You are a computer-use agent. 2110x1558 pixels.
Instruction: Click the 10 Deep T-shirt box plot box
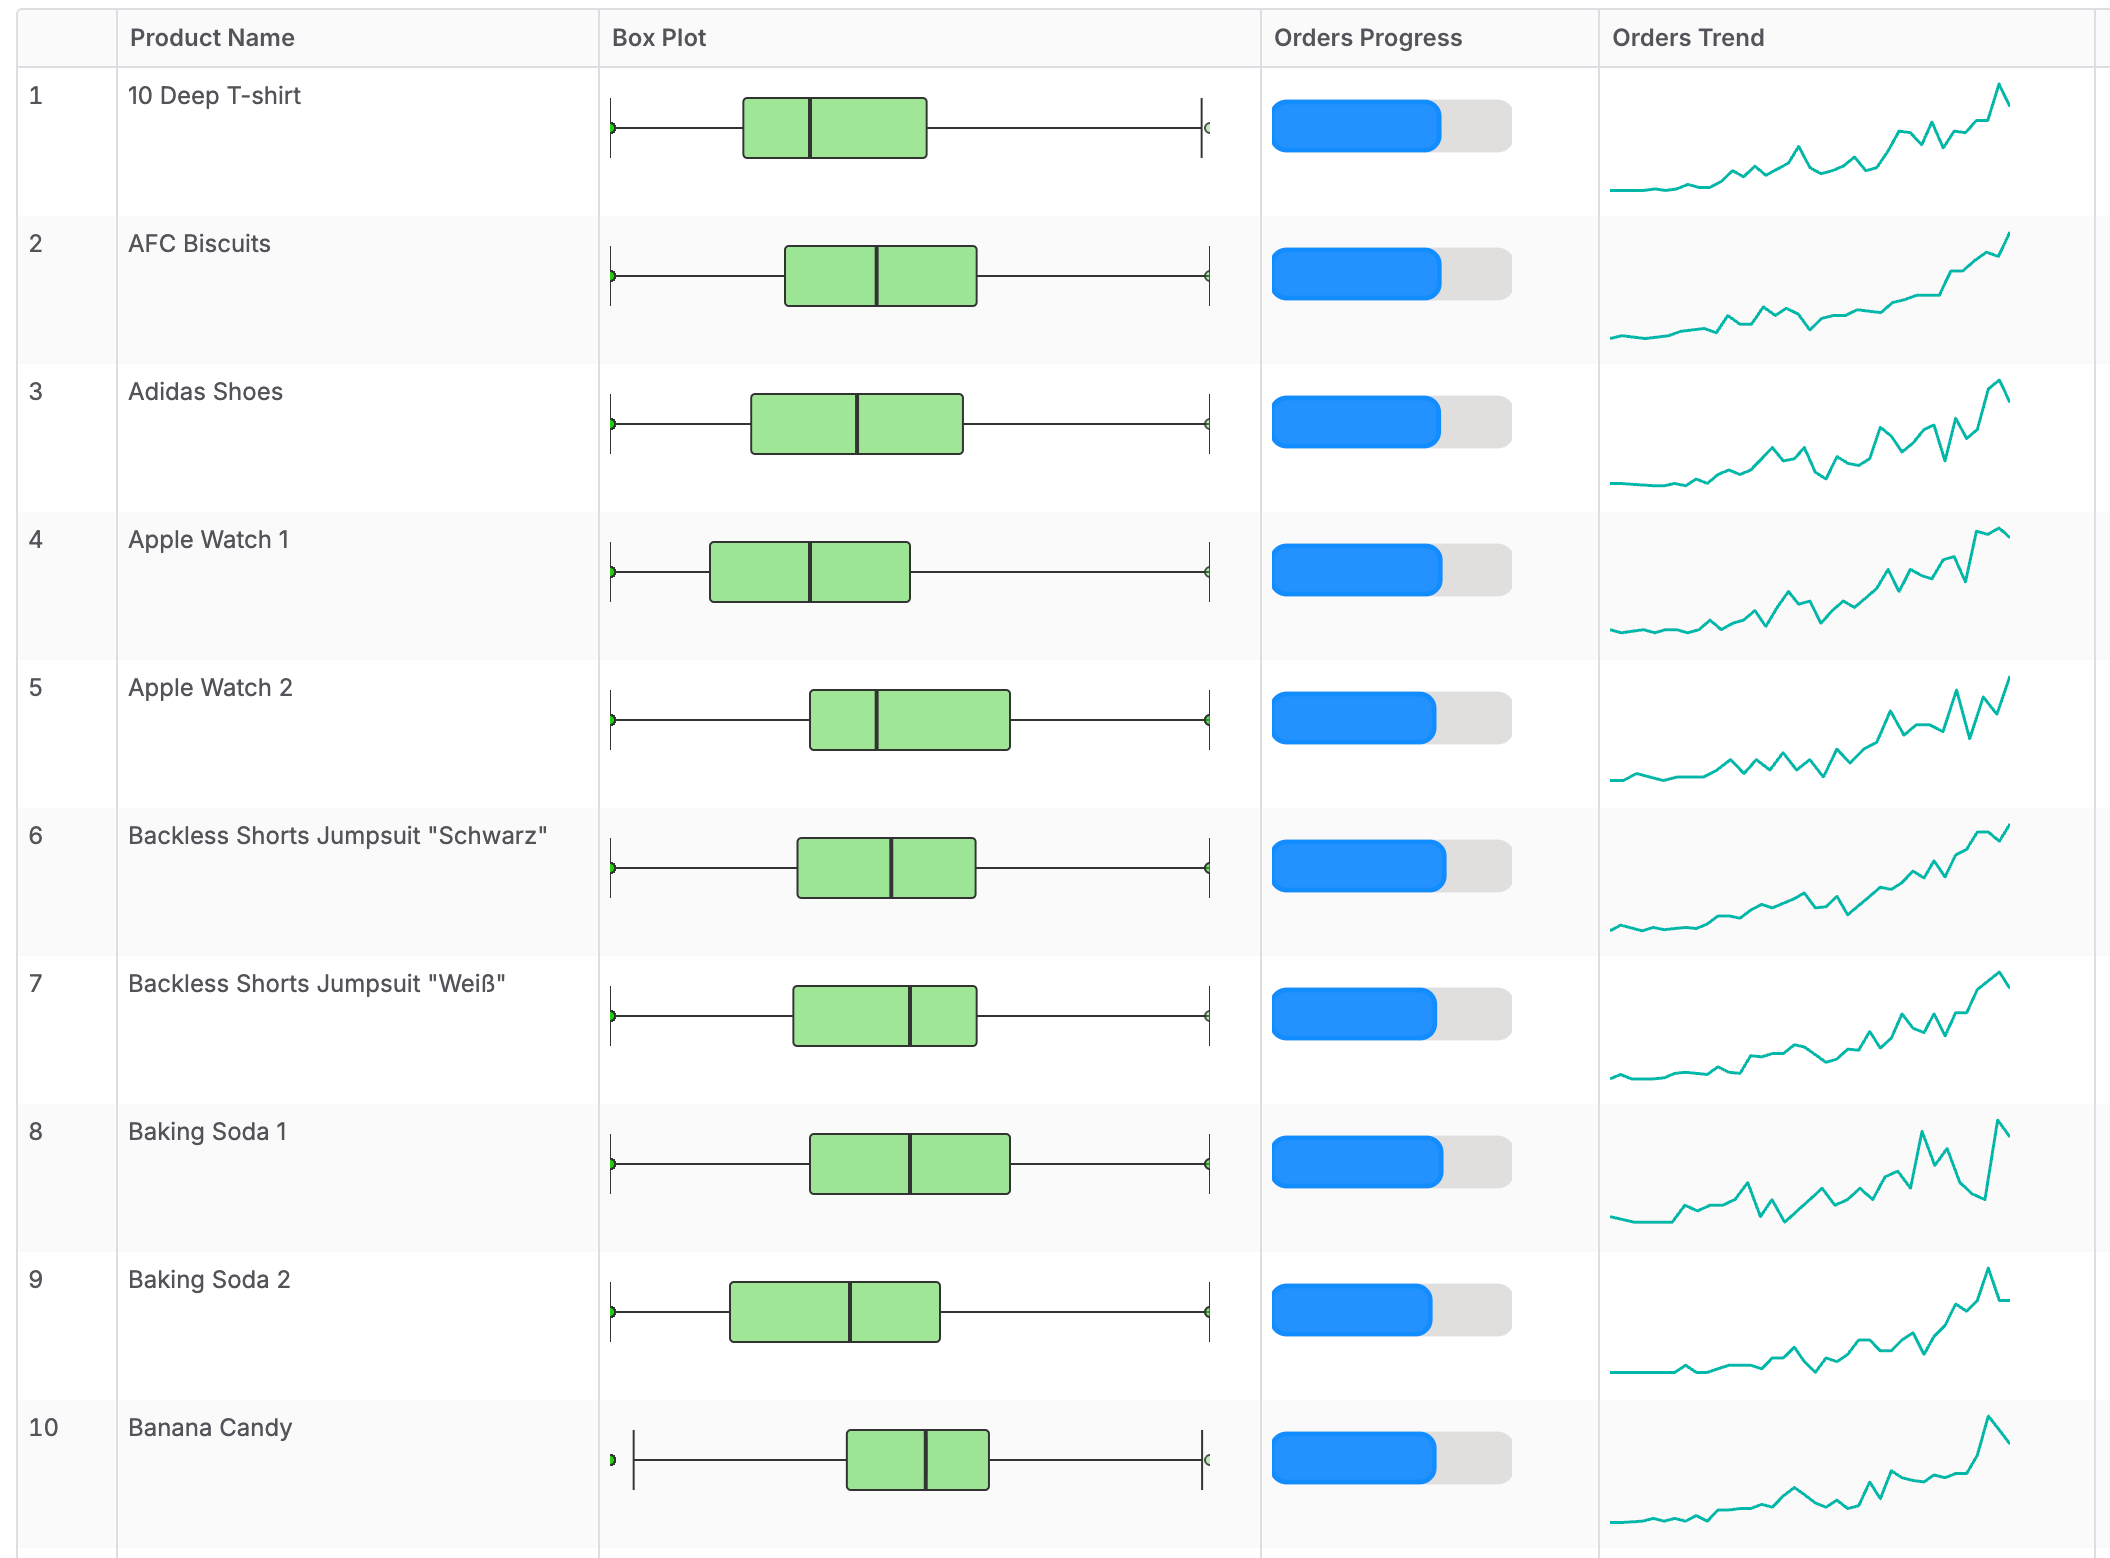(835, 128)
